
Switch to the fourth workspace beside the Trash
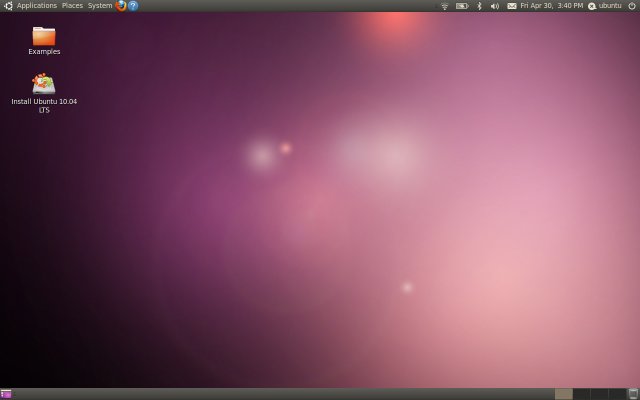[x=618, y=394]
